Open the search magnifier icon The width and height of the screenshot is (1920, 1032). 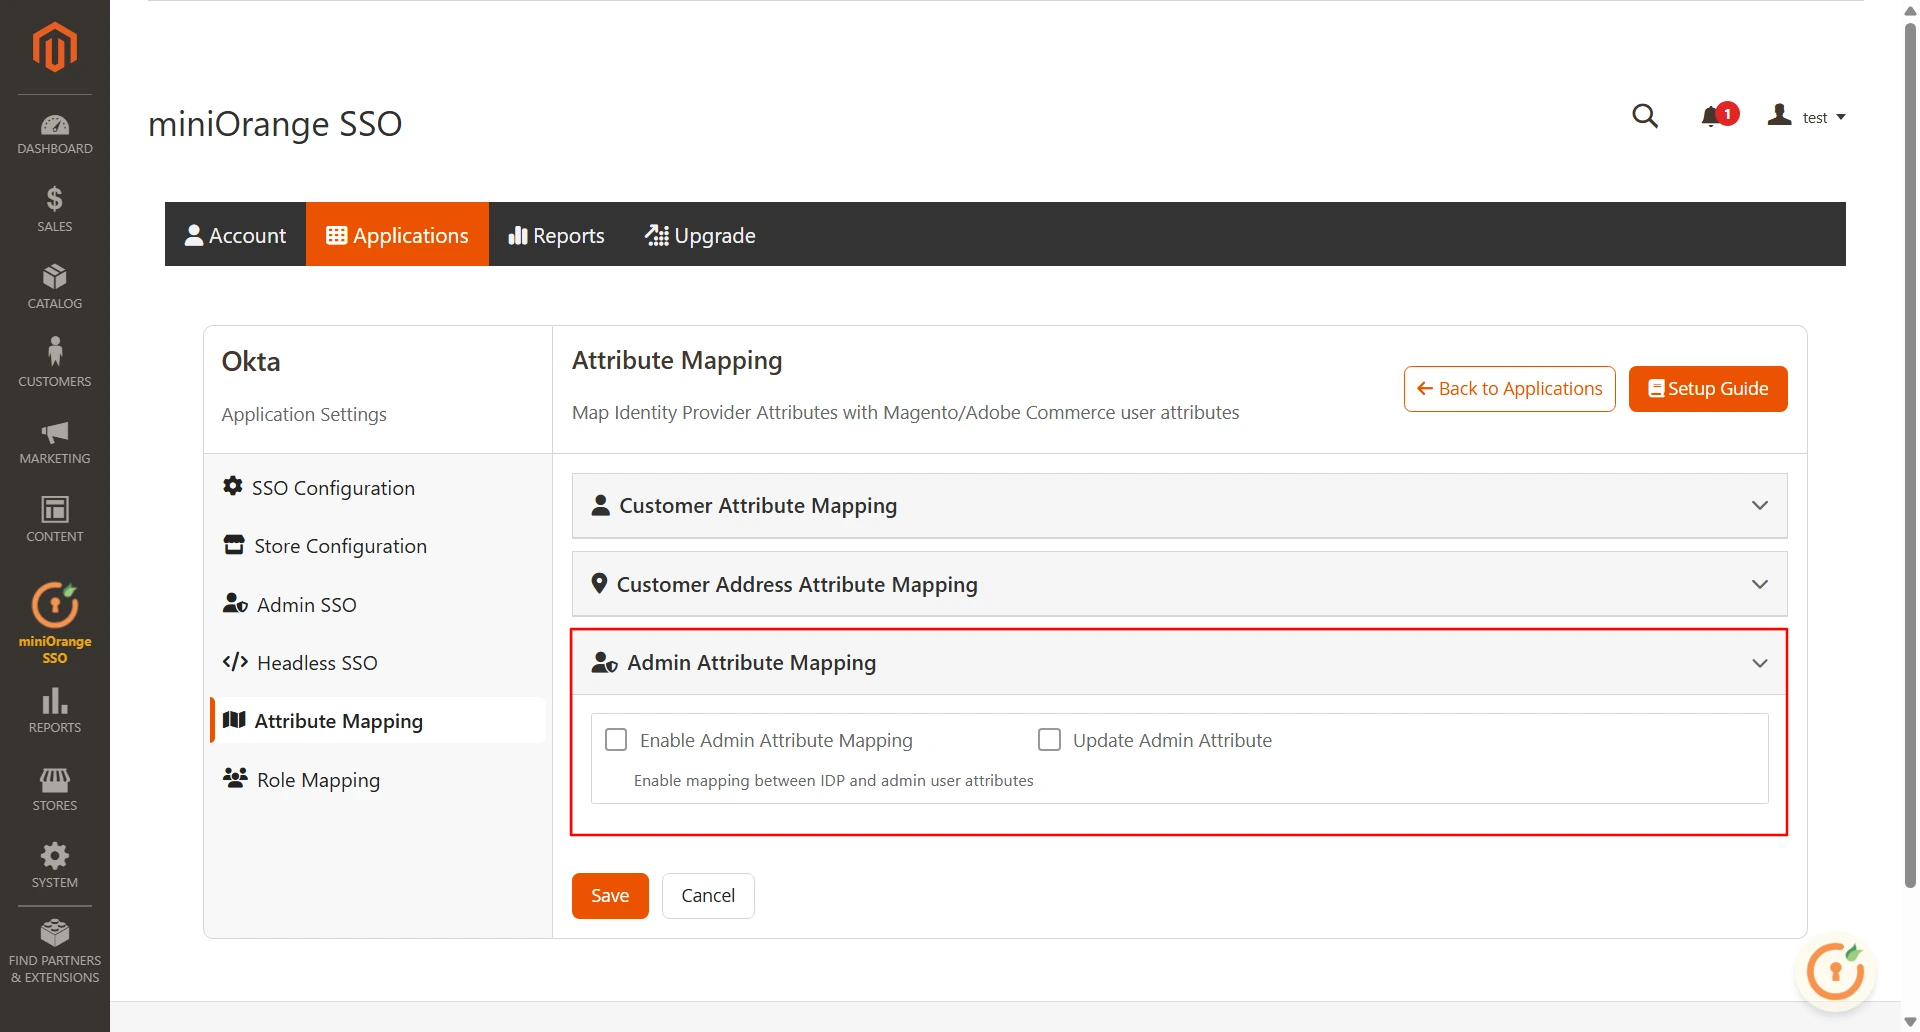tap(1645, 115)
